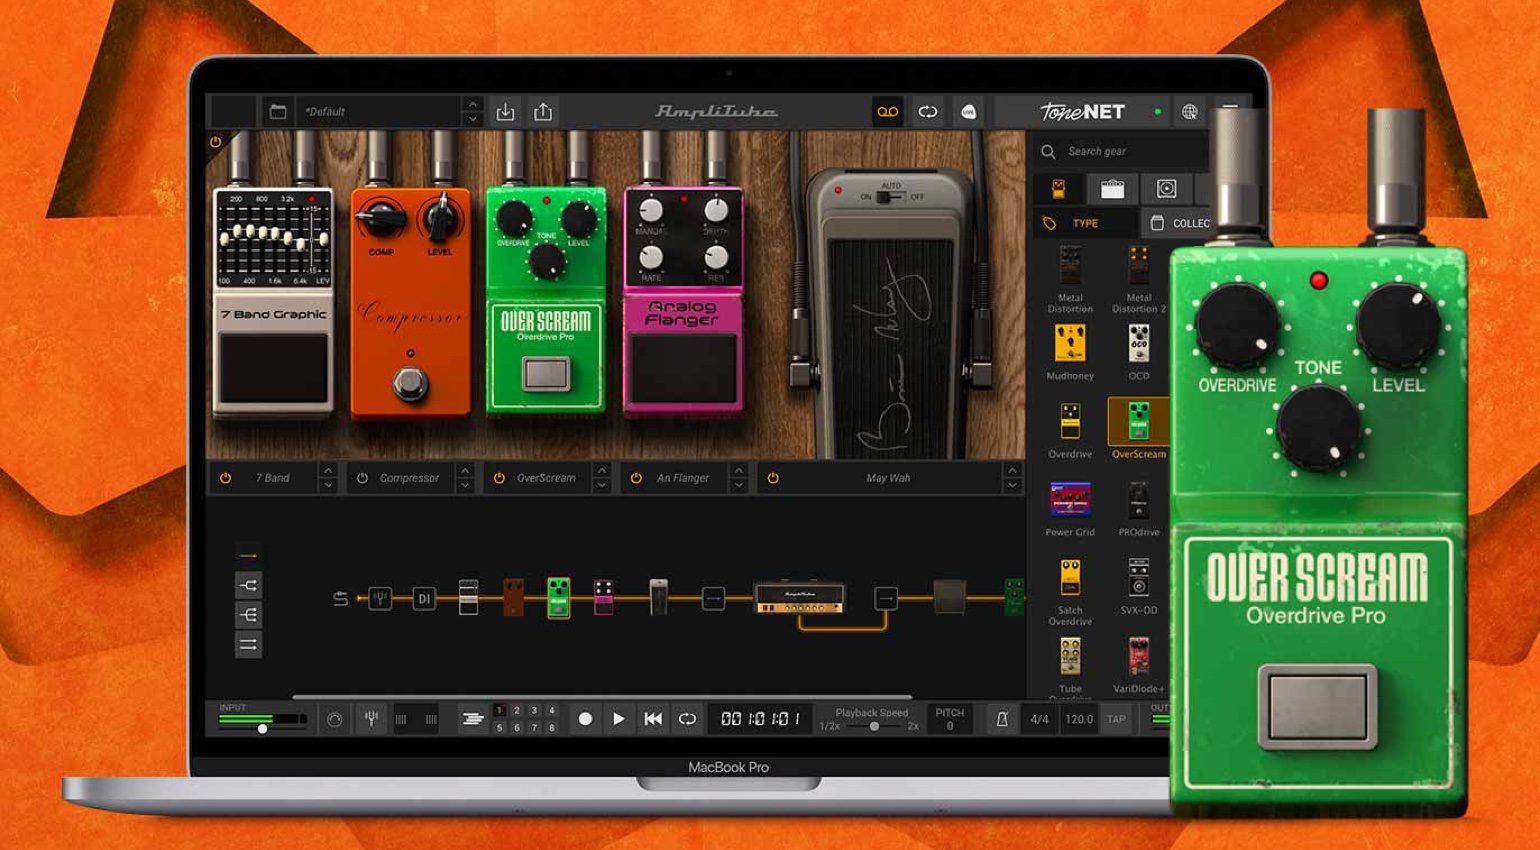The height and width of the screenshot is (850, 1540).
Task: Open the ToneNET panel
Action: point(1083,112)
